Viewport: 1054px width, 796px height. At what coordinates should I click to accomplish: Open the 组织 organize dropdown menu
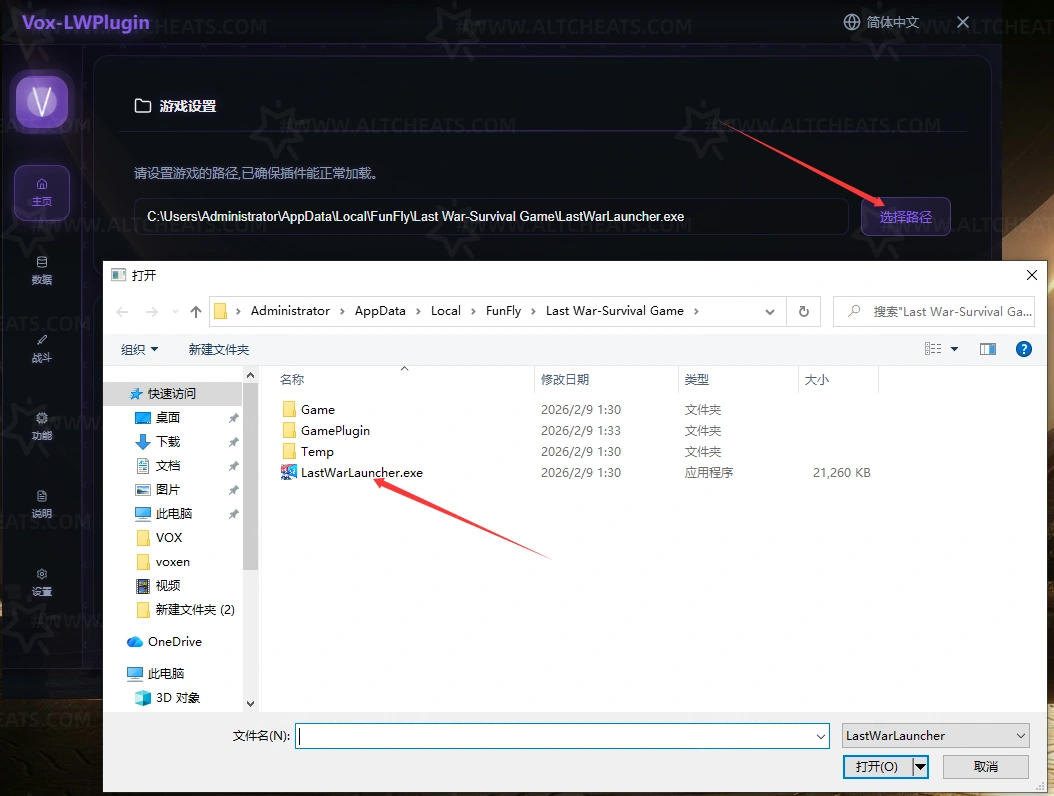(140, 349)
